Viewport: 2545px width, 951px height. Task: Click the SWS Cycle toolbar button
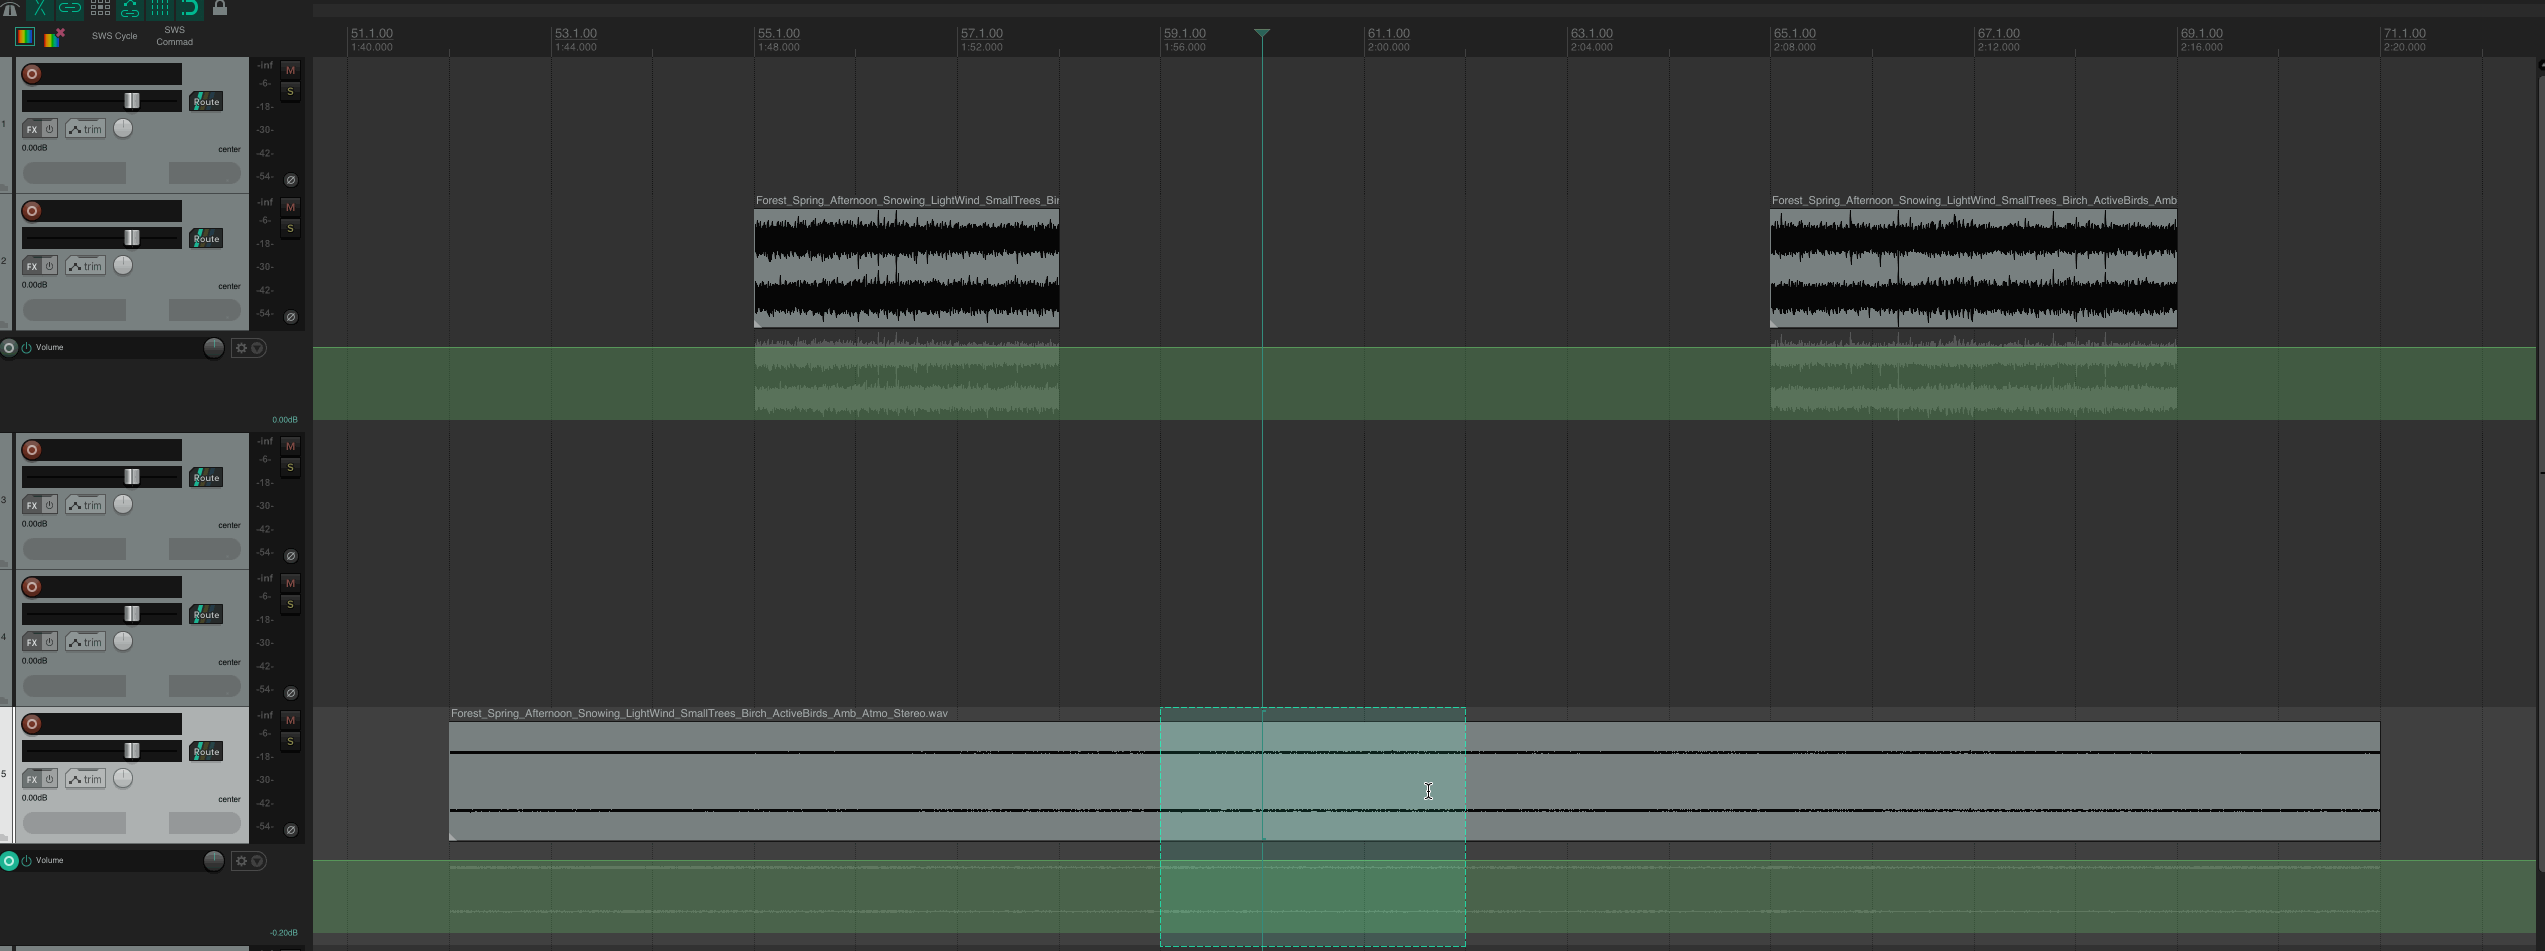[x=115, y=36]
